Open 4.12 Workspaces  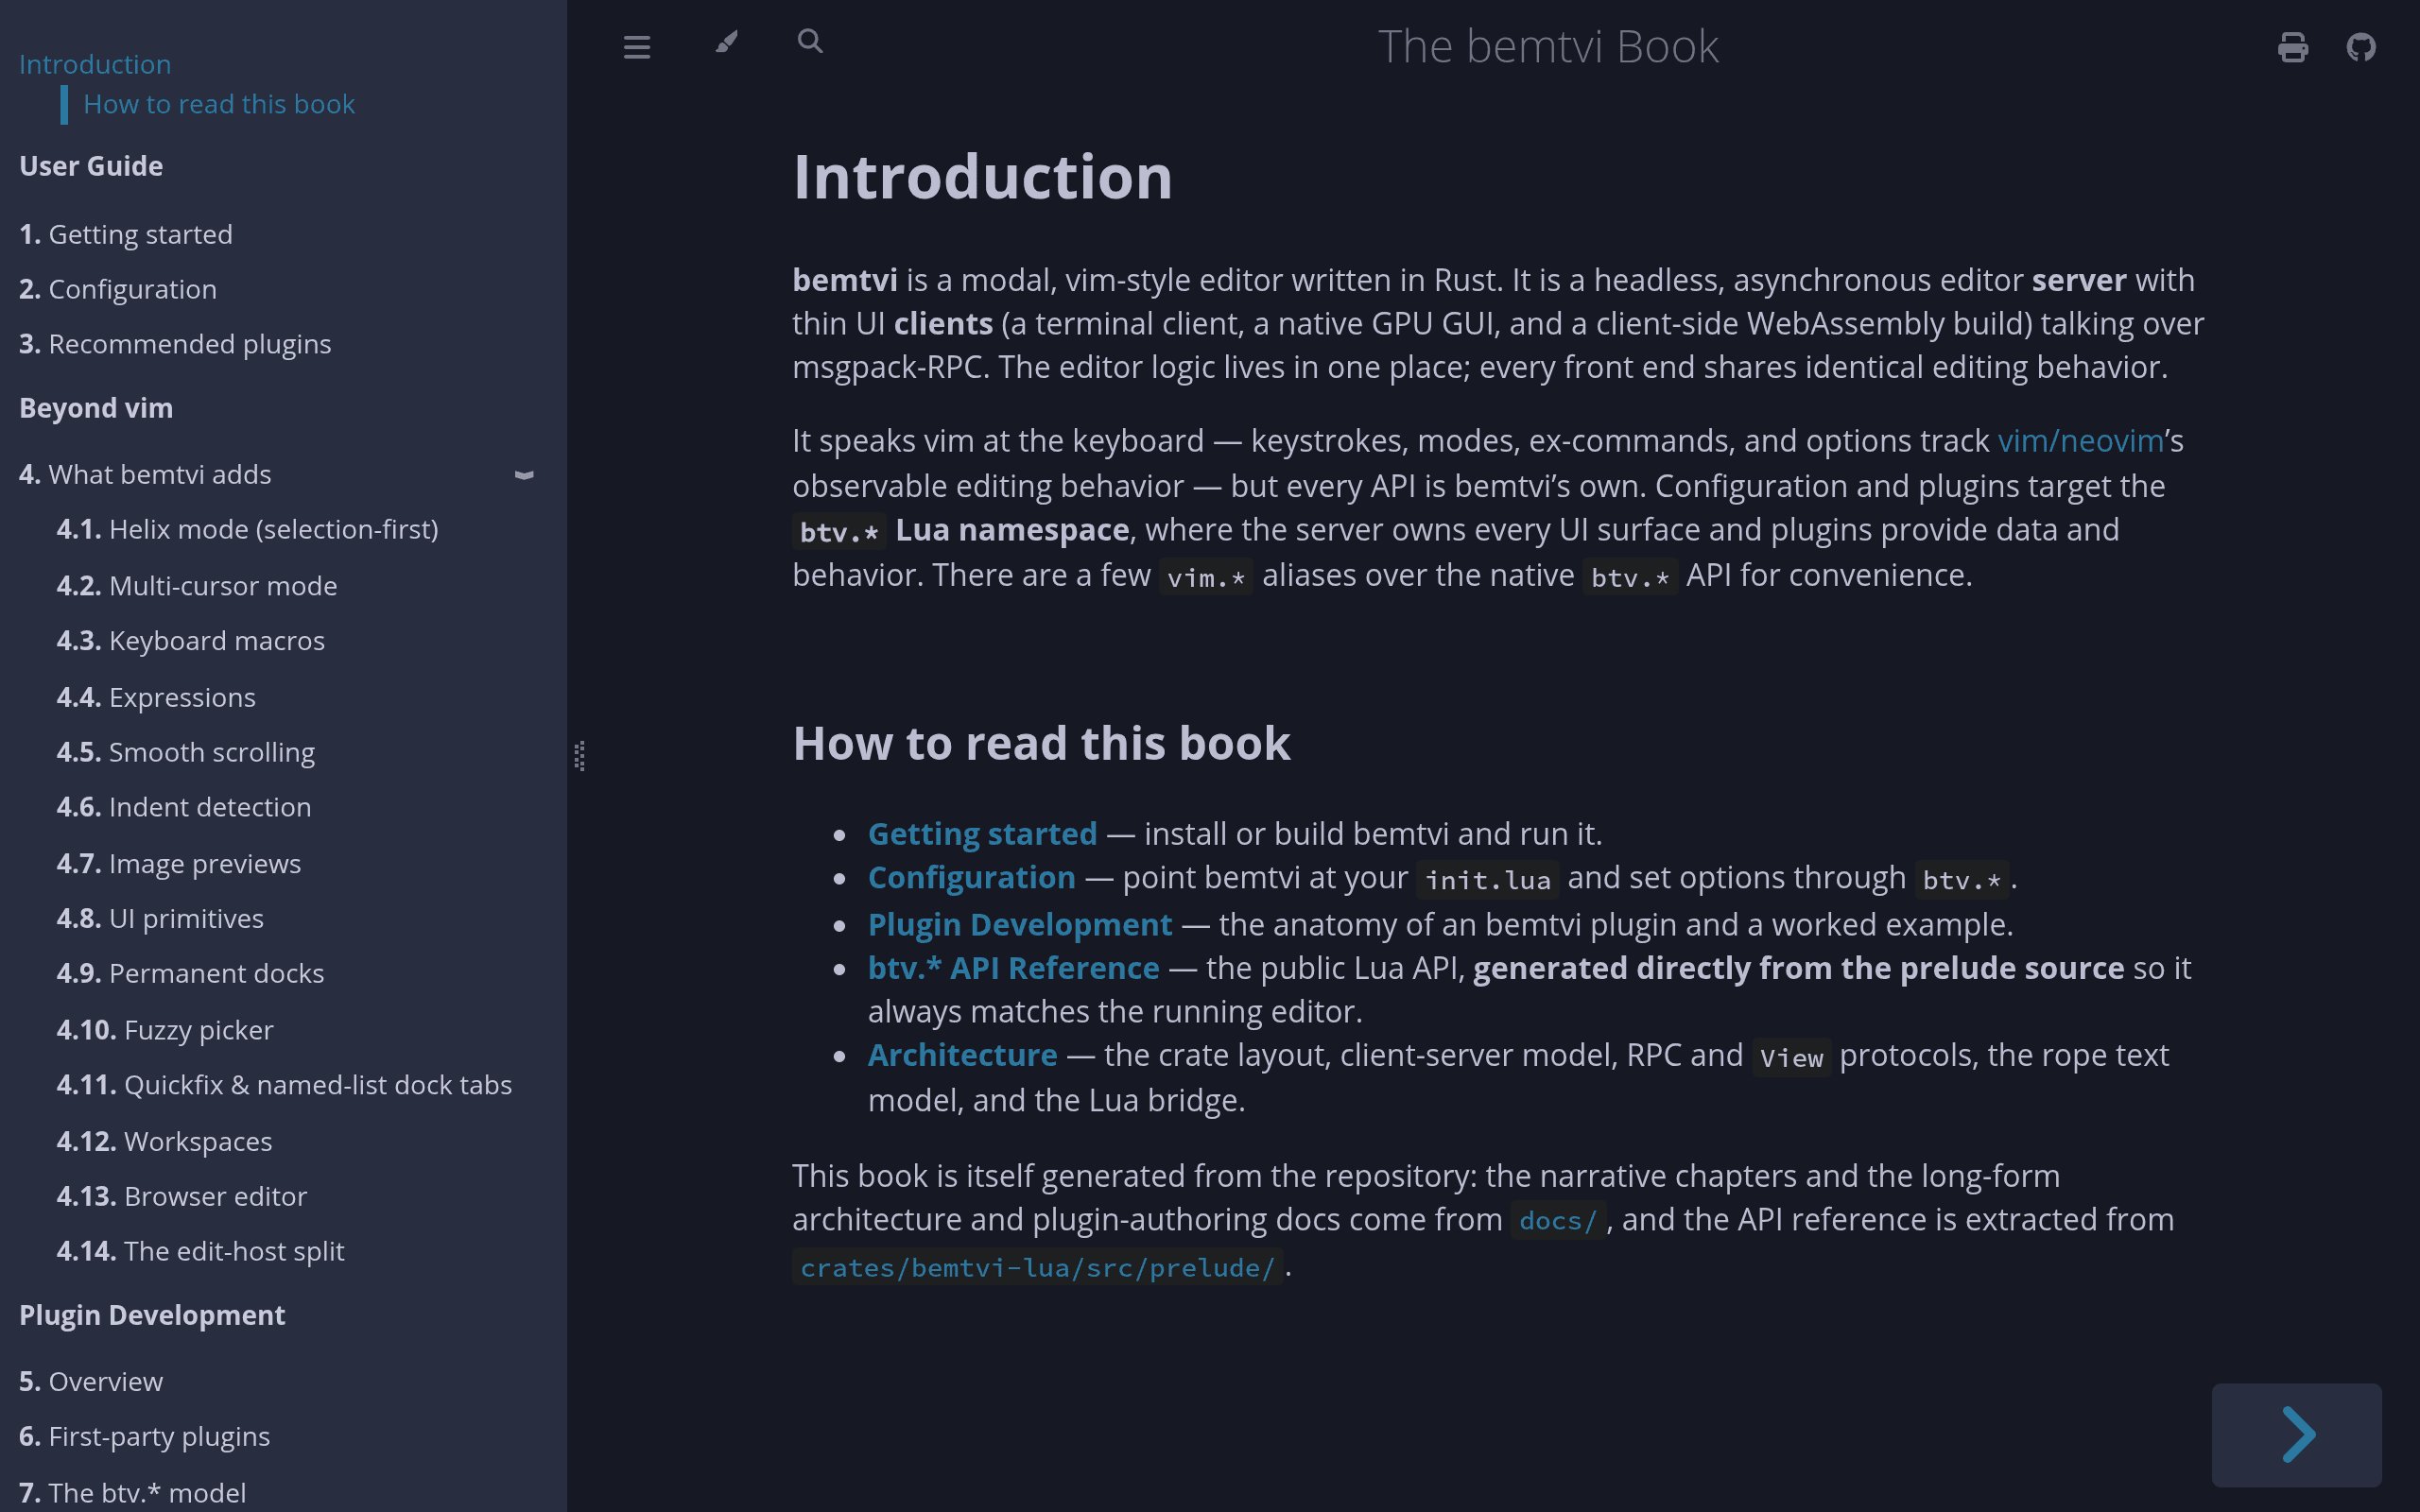(164, 1141)
